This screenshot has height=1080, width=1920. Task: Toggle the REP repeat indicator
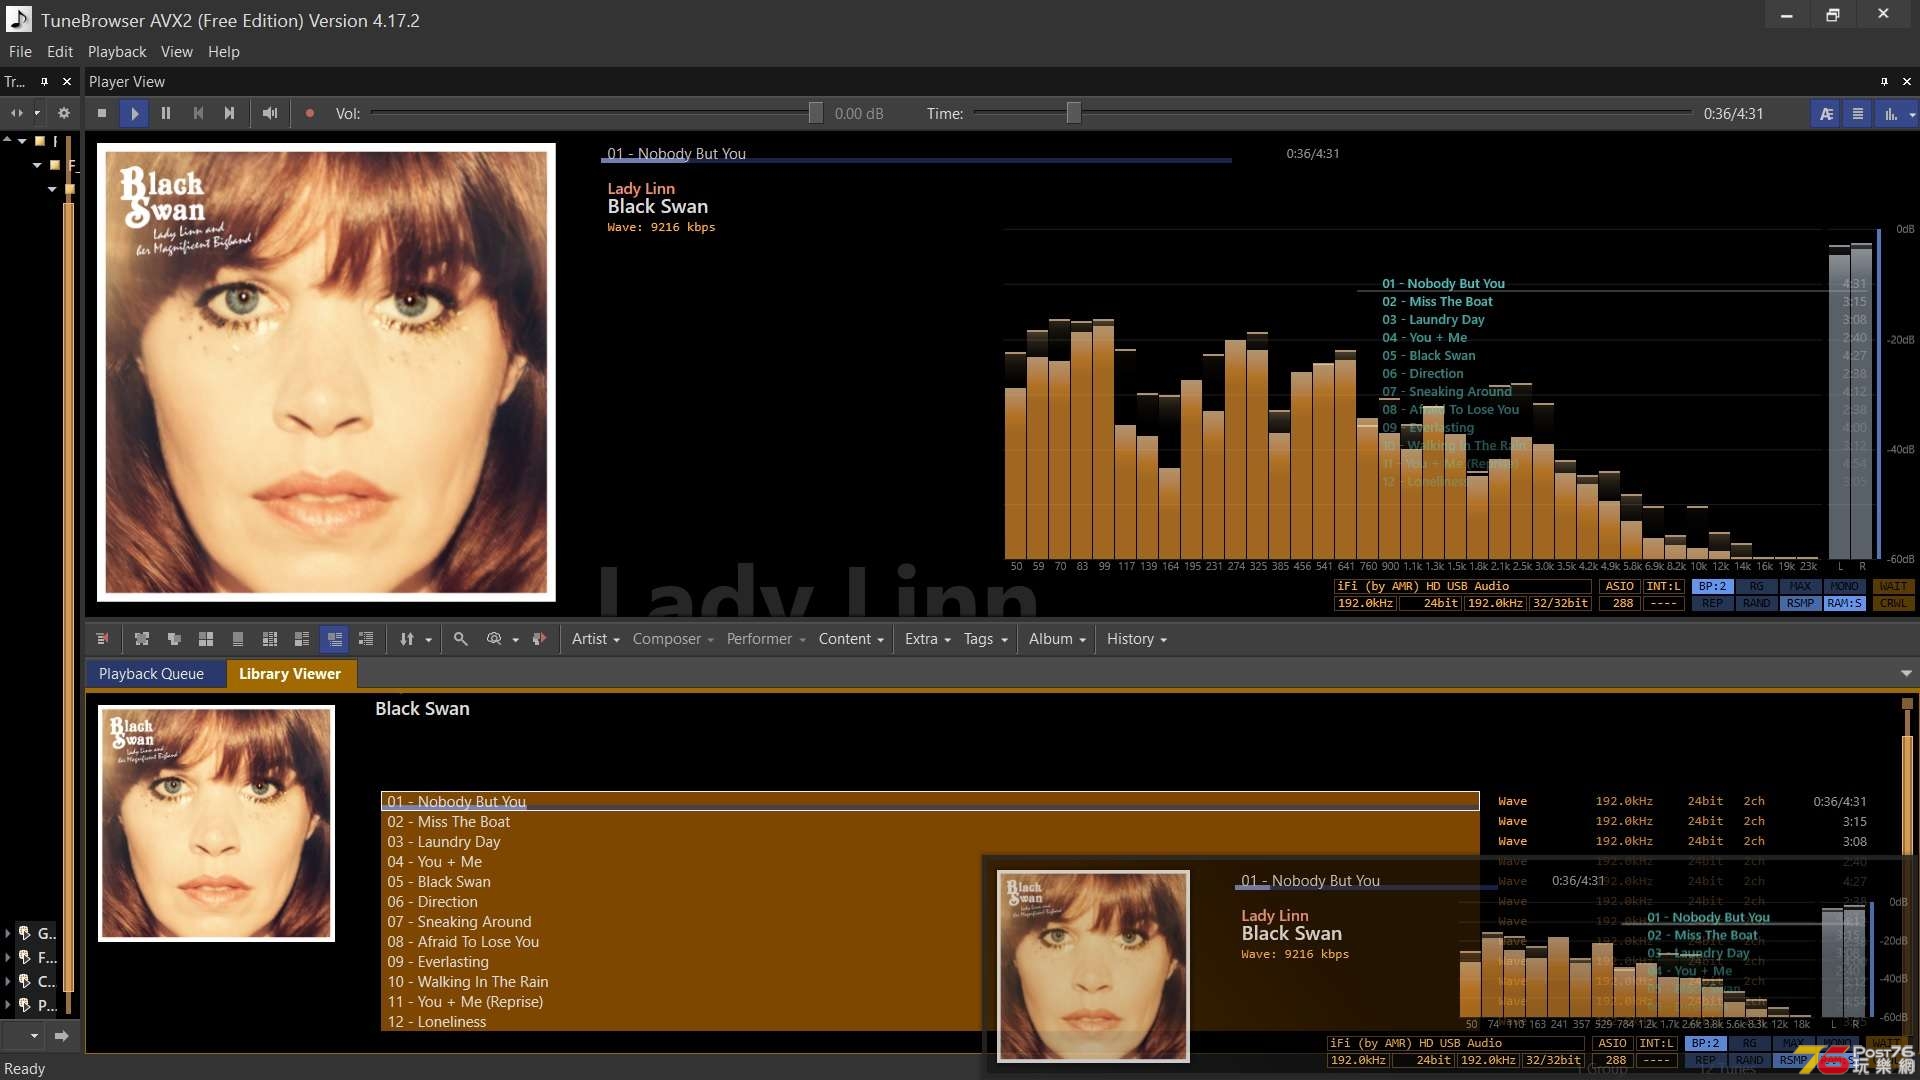coord(1712,604)
